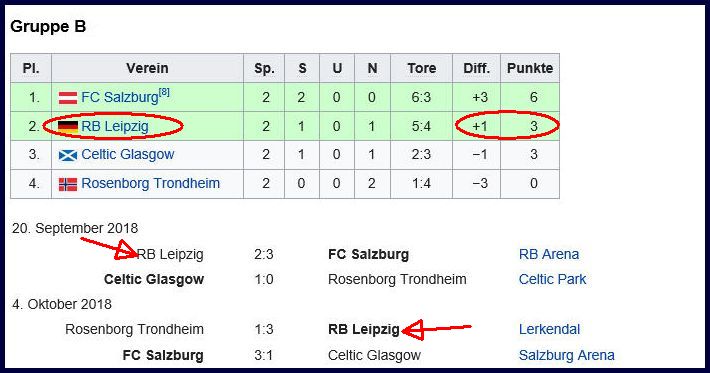Click the Tore column header

coord(421,68)
